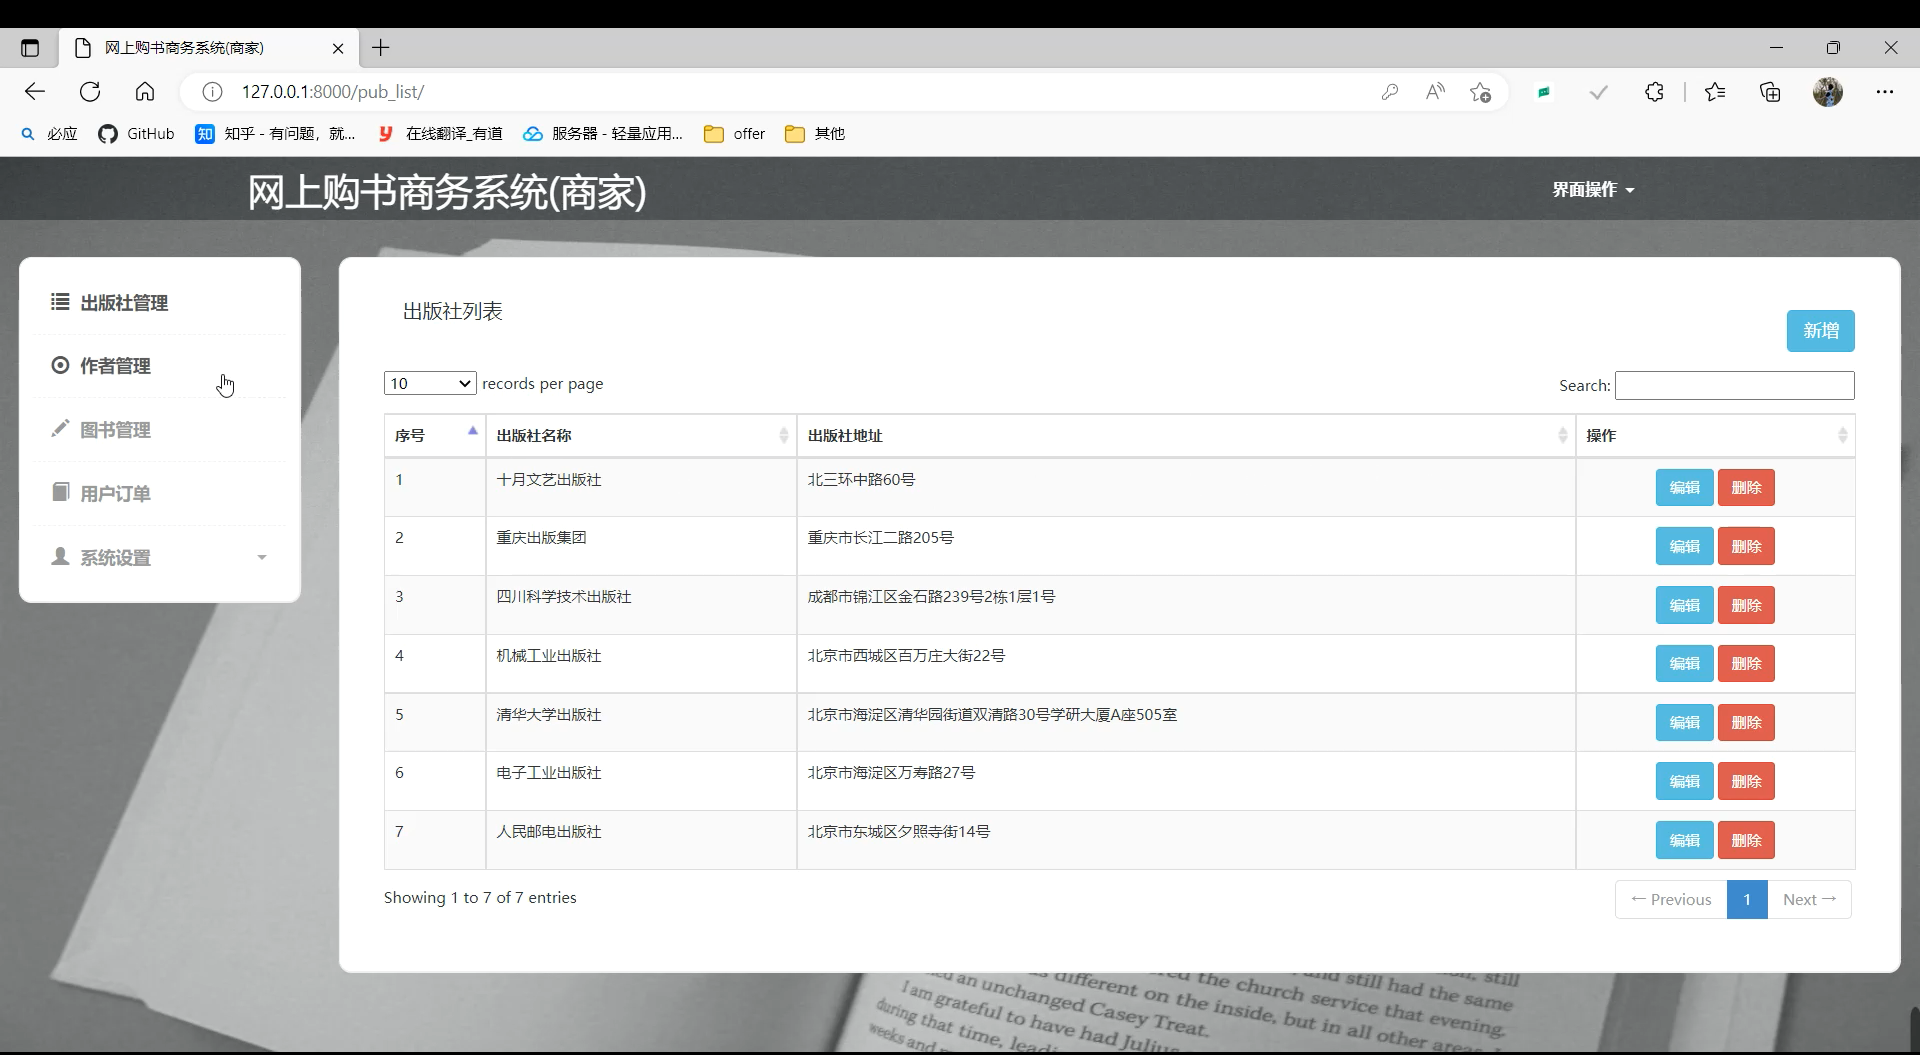Open GitHub bookmark
Image resolution: width=1920 pixels, height=1055 pixels.
(136, 134)
